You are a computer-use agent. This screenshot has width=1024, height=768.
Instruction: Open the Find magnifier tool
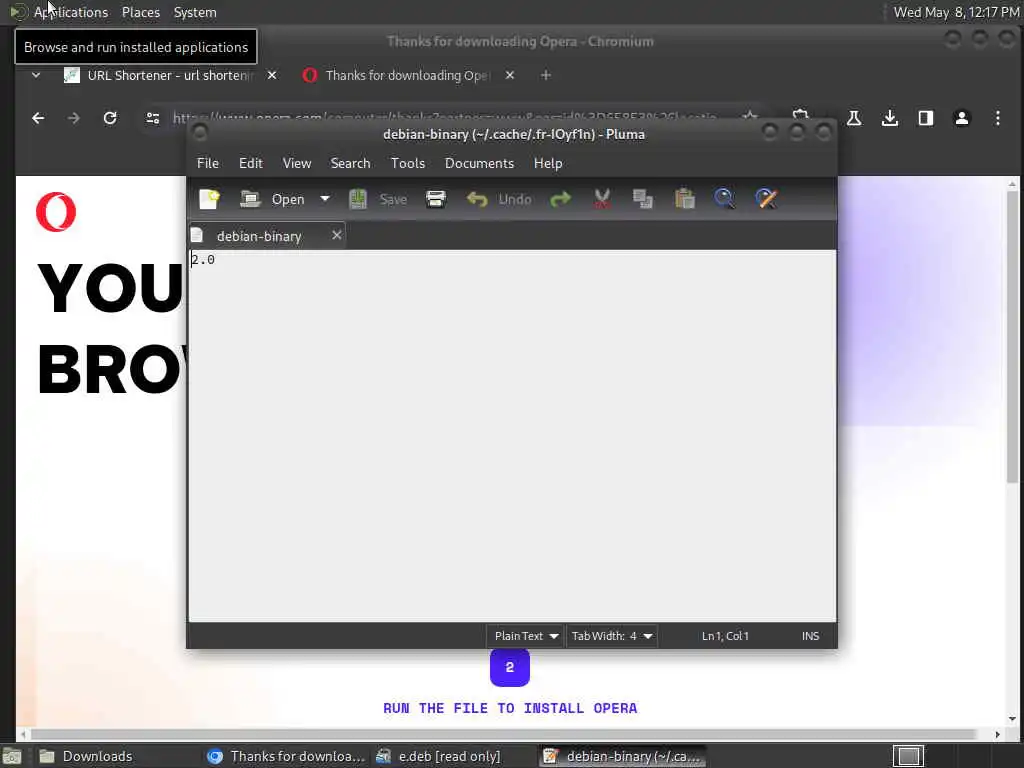(725, 199)
